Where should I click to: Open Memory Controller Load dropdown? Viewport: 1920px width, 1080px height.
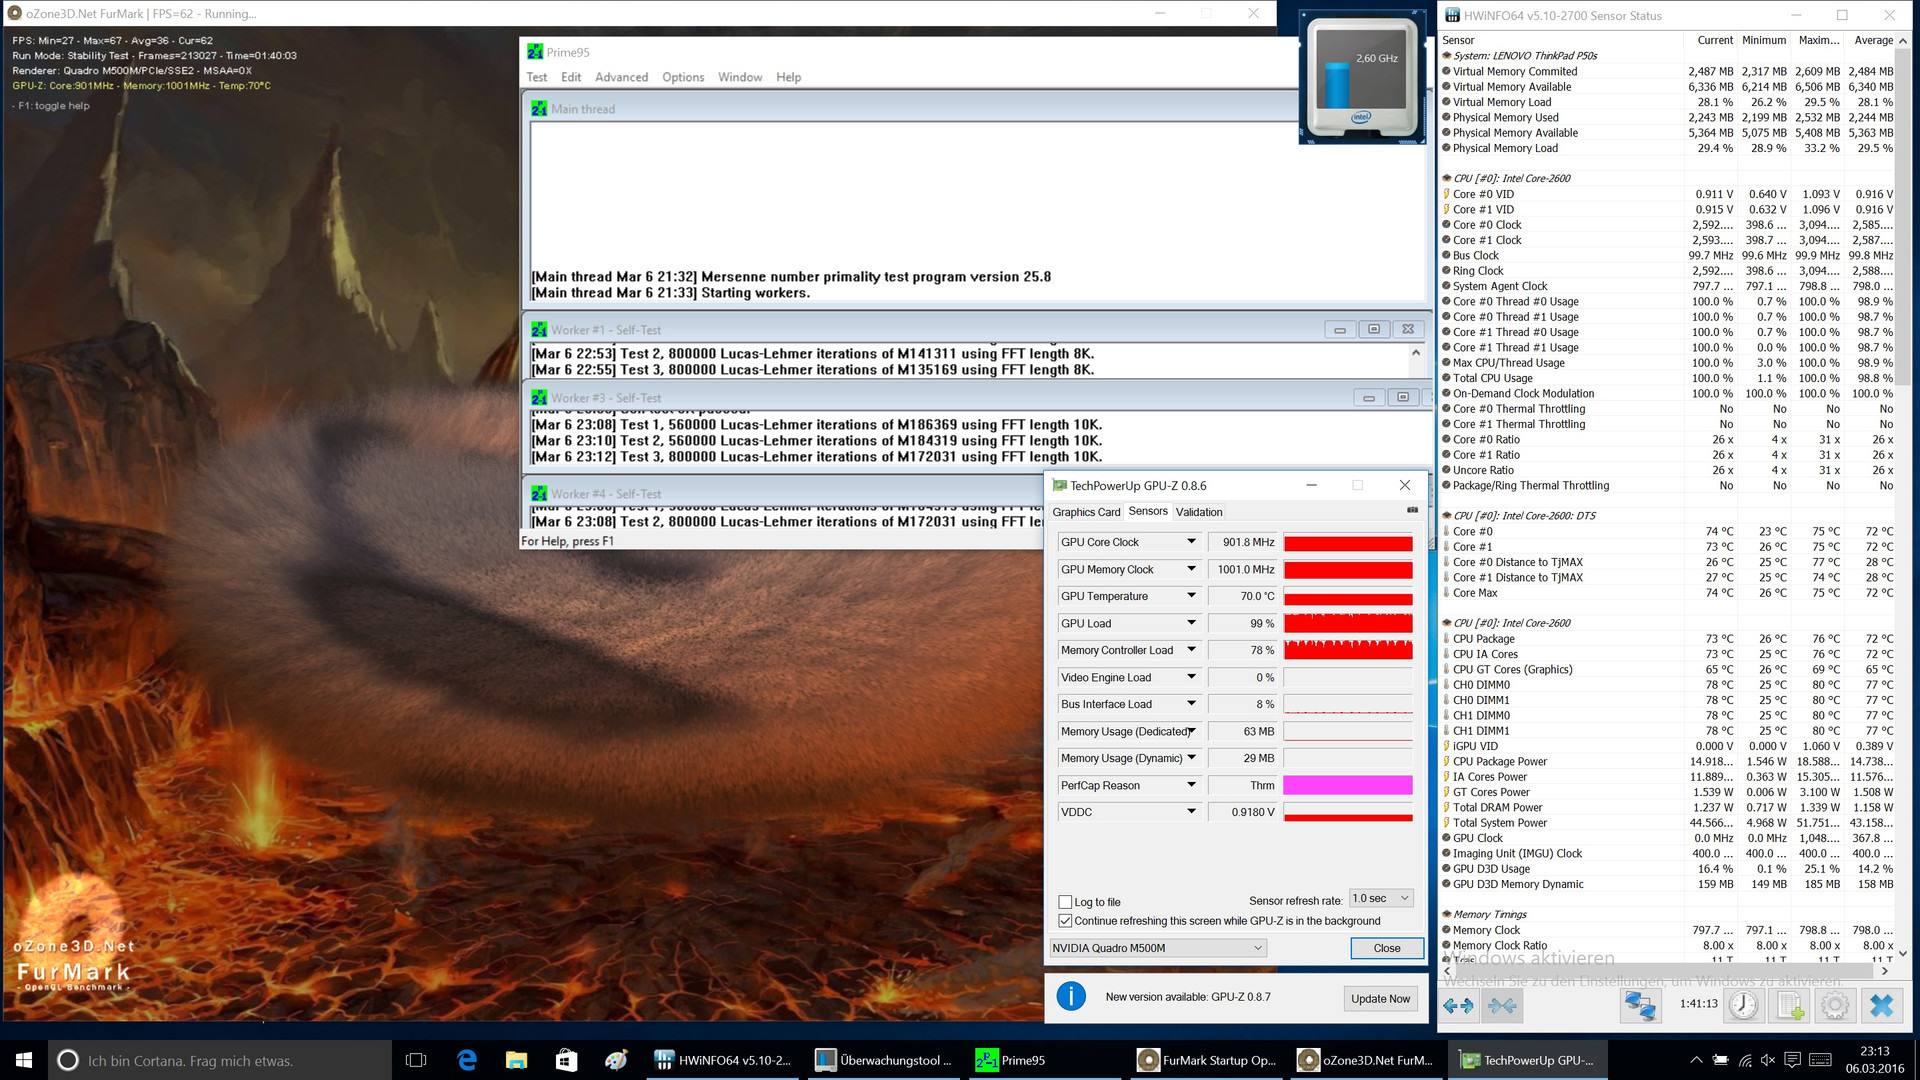(1191, 650)
